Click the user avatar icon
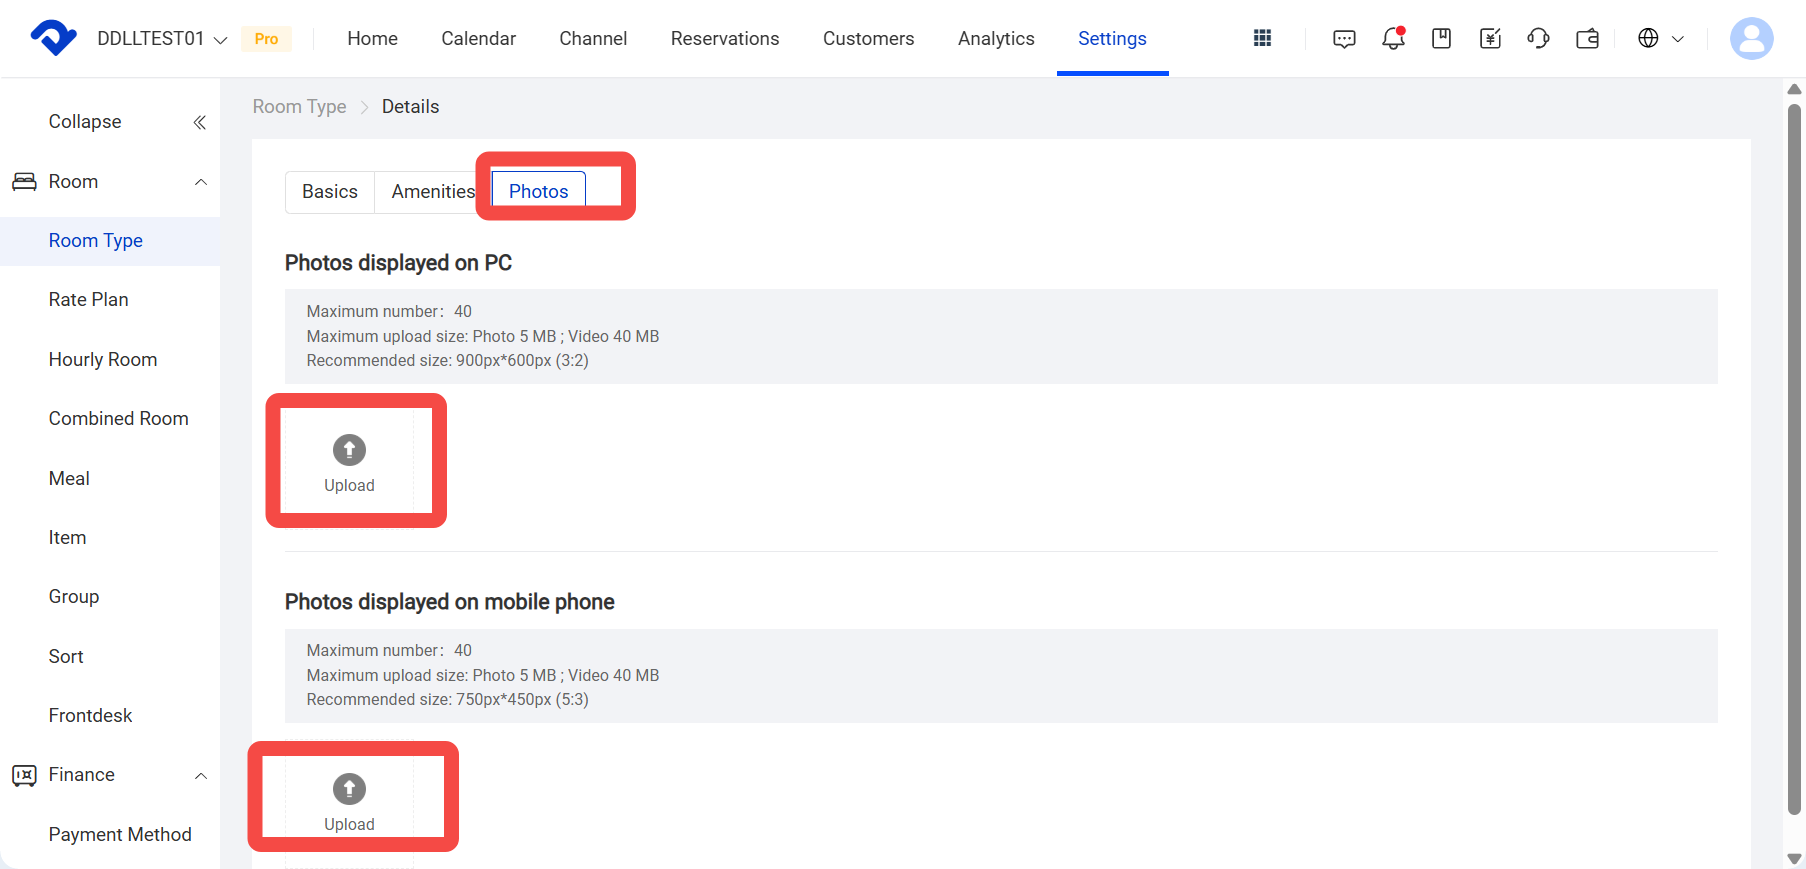 pyautogui.click(x=1751, y=38)
